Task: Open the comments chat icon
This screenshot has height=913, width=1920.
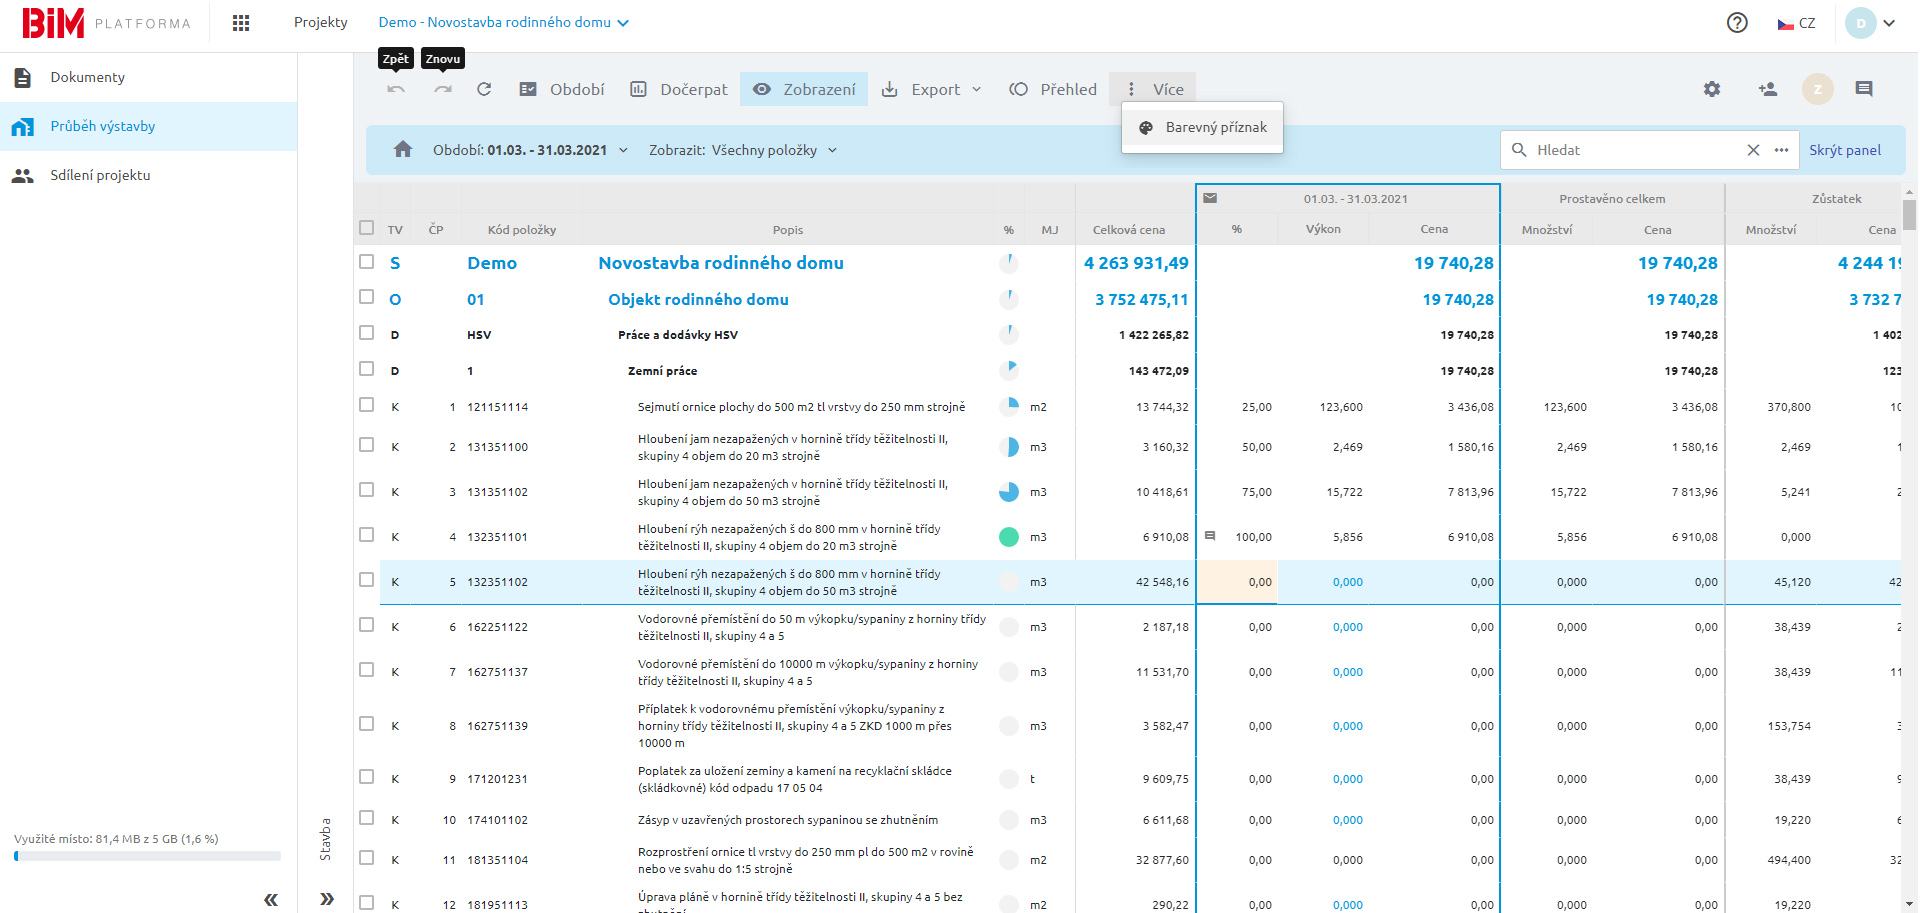Action: pyautogui.click(x=1863, y=90)
